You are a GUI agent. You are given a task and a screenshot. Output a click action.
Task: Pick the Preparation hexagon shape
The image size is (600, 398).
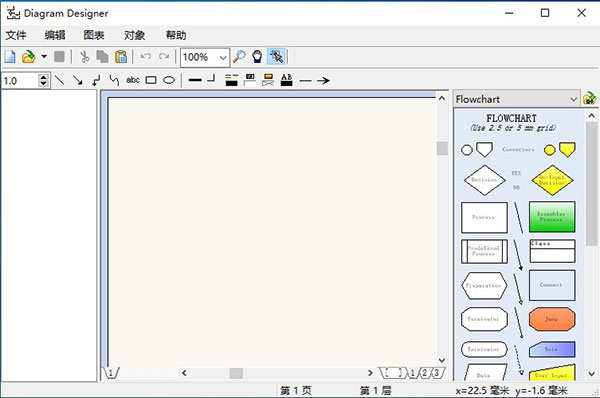pos(484,285)
